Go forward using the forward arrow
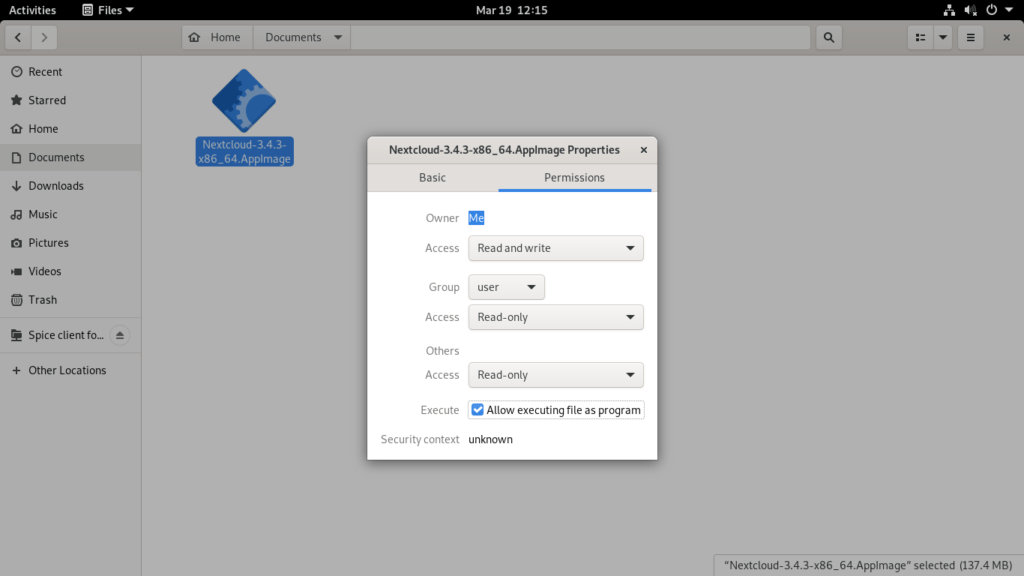The height and width of the screenshot is (576, 1024). (44, 37)
